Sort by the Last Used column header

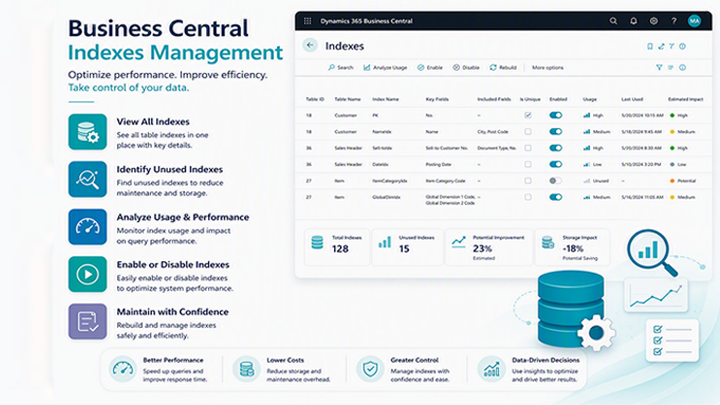click(632, 99)
